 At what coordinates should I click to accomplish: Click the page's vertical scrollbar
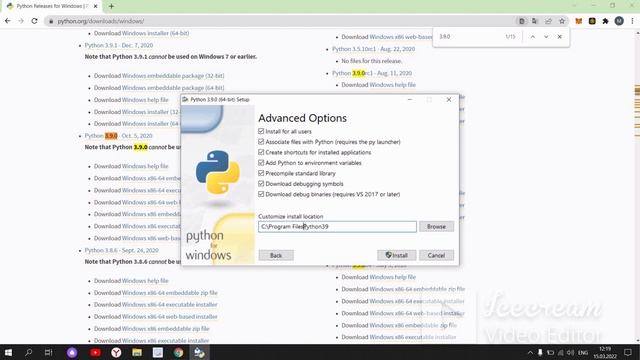(637, 186)
